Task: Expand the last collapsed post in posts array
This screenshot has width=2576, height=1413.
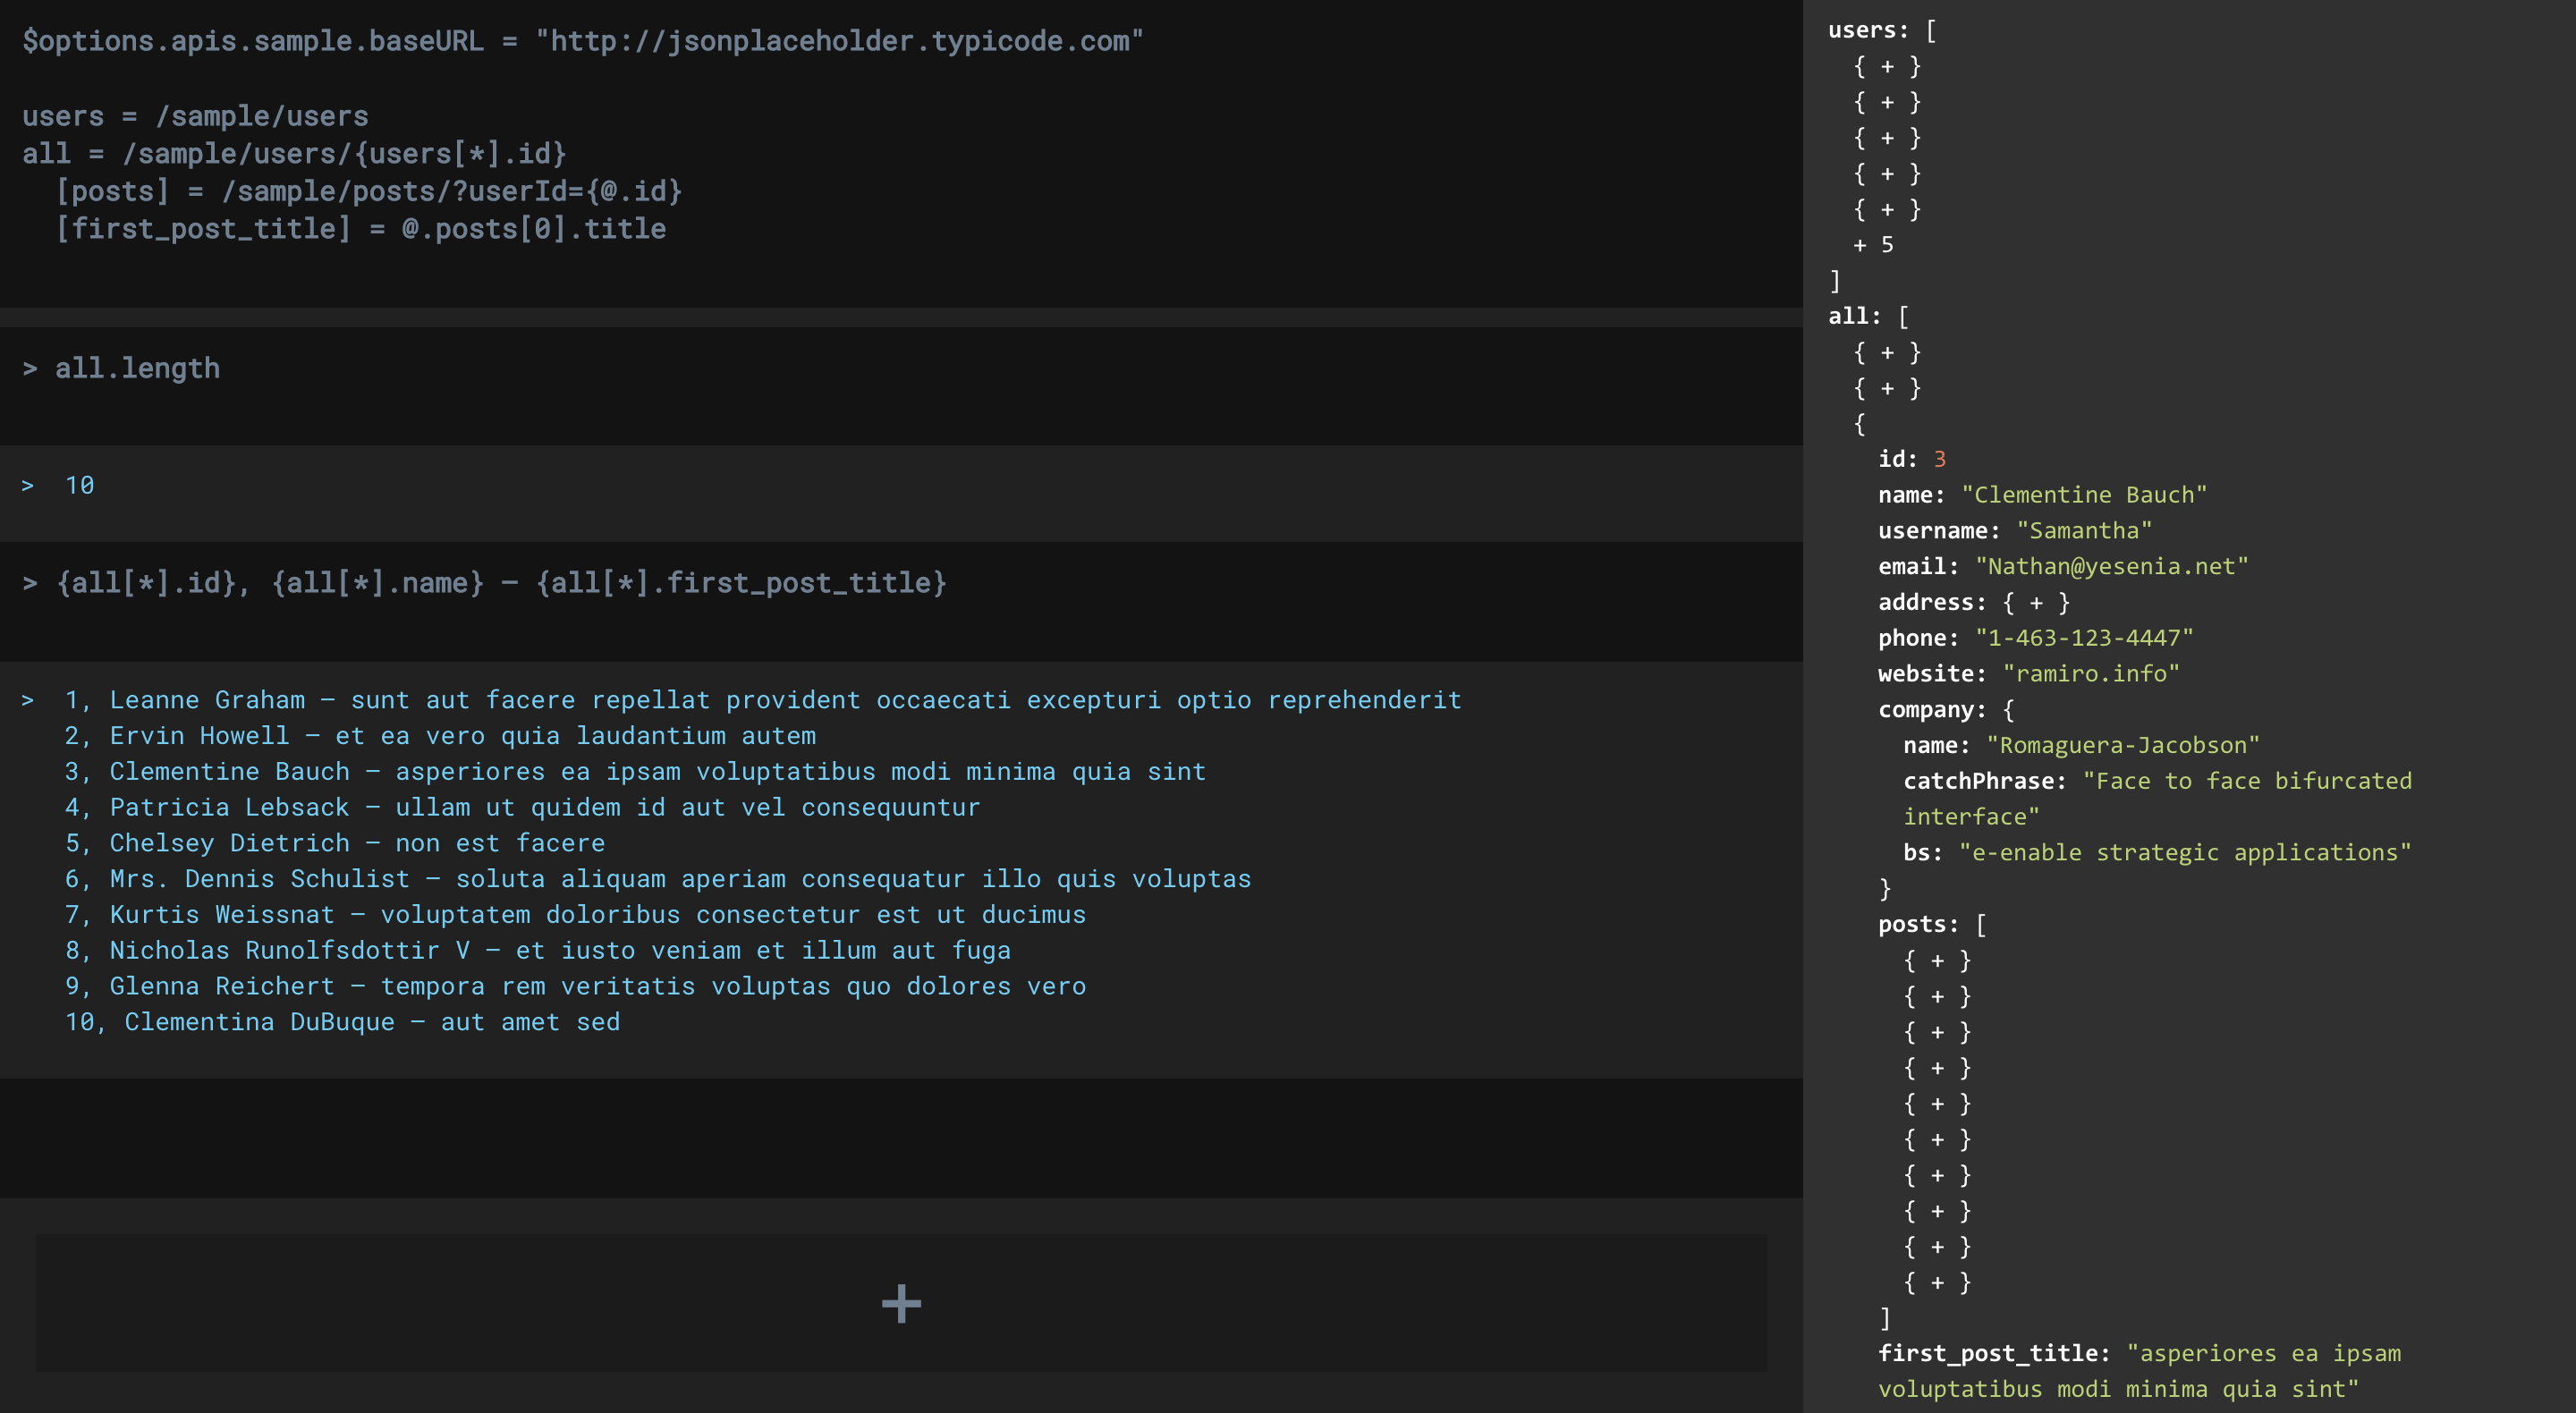Action: pos(1937,1282)
